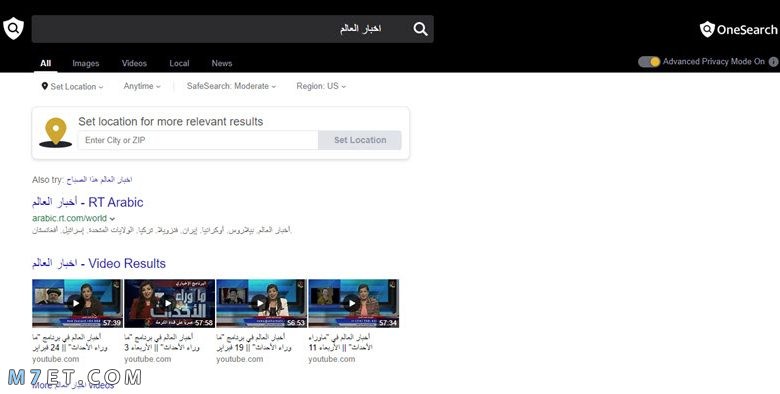Toggle Advanced Privacy Mode switch off
Viewport: 780px width, 394px height.
pos(649,62)
